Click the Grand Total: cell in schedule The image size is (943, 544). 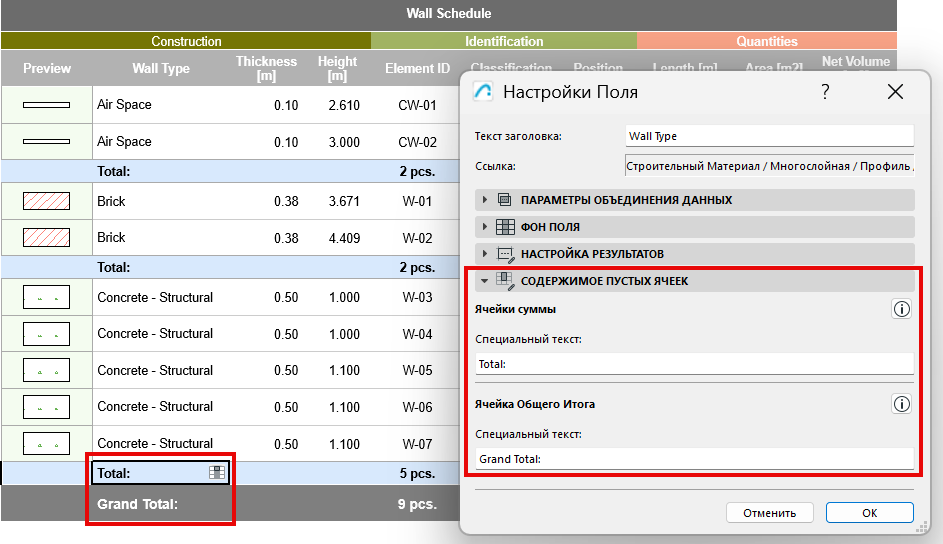138,504
